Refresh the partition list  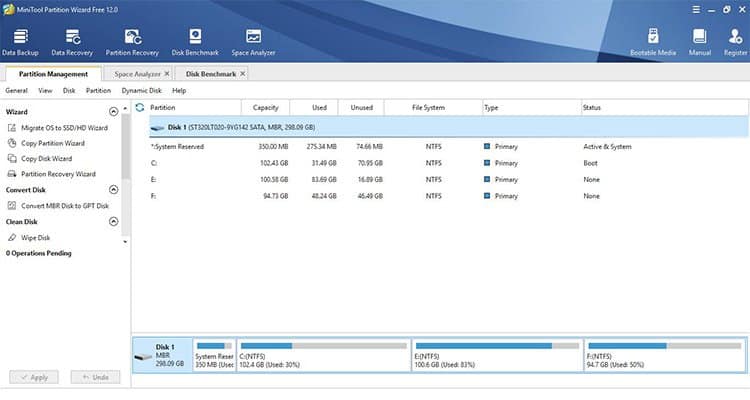pos(140,108)
